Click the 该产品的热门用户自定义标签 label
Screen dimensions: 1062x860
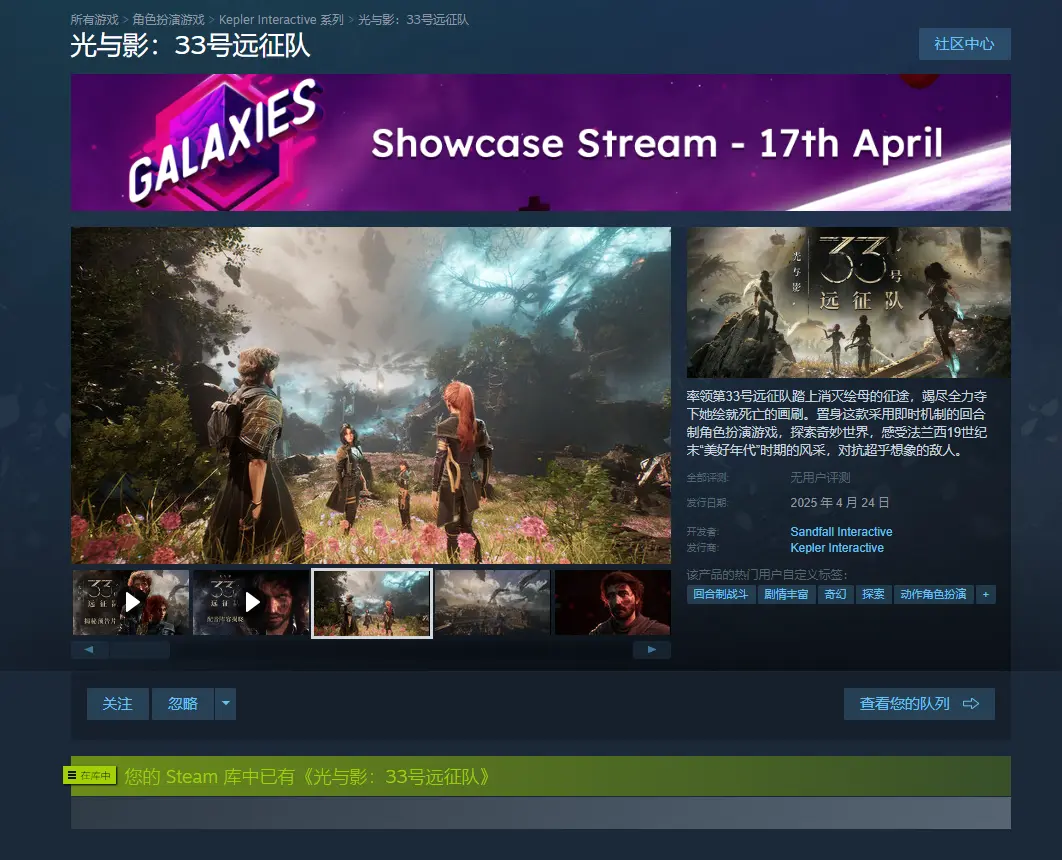tap(767, 575)
